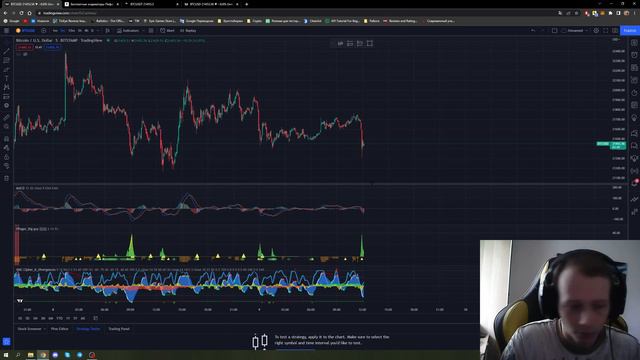Select the All date range

click(83, 318)
